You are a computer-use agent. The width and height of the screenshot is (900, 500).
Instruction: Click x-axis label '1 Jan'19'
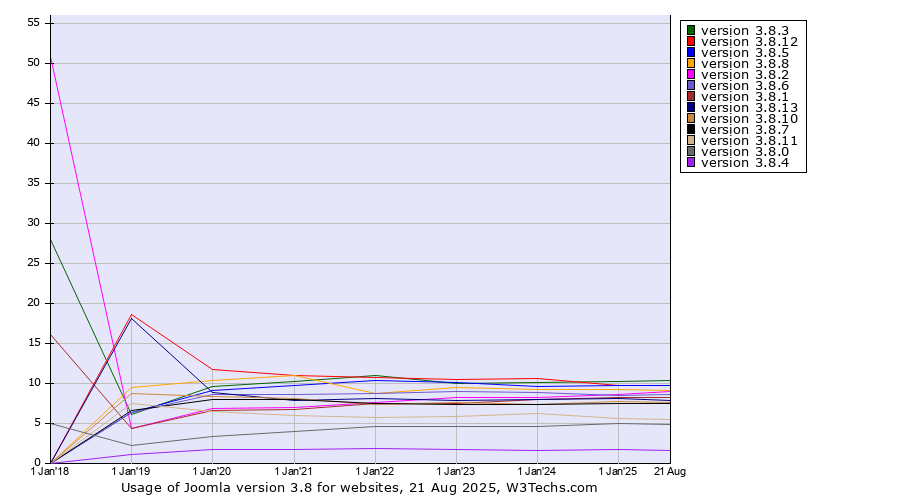131,471
